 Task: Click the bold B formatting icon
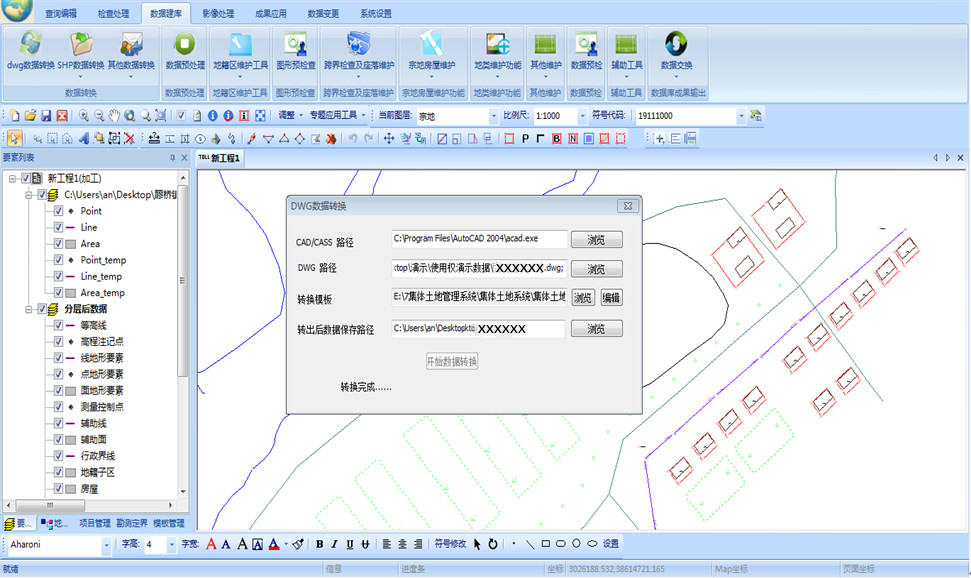(x=319, y=545)
